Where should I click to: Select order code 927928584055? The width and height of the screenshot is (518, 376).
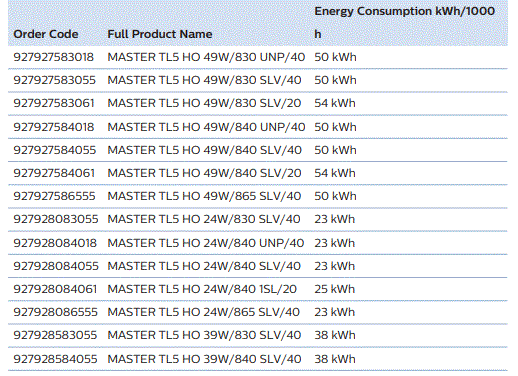[x=55, y=359]
